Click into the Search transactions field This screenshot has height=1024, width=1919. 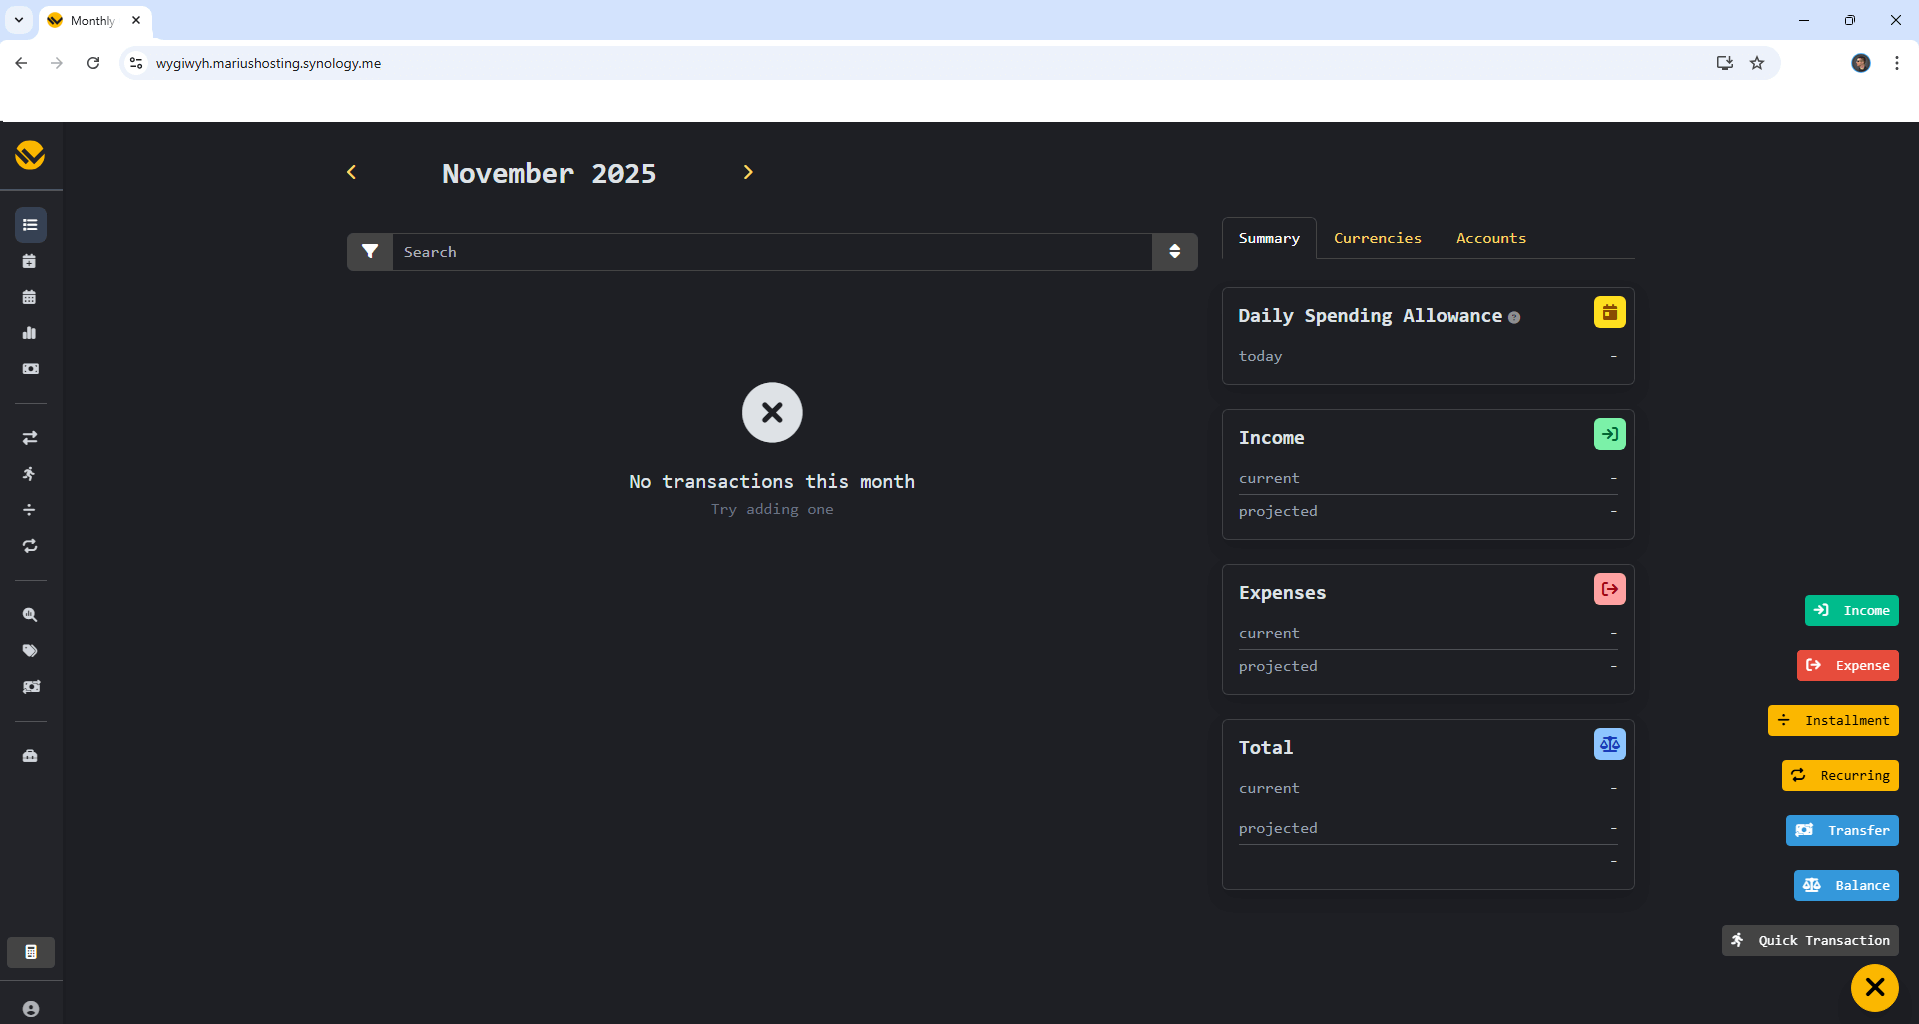coord(770,252)
